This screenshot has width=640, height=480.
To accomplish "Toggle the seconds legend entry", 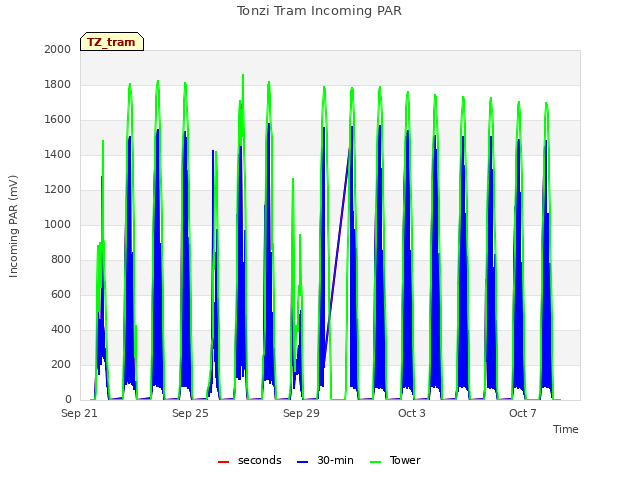I will click(x=249, y=460).
